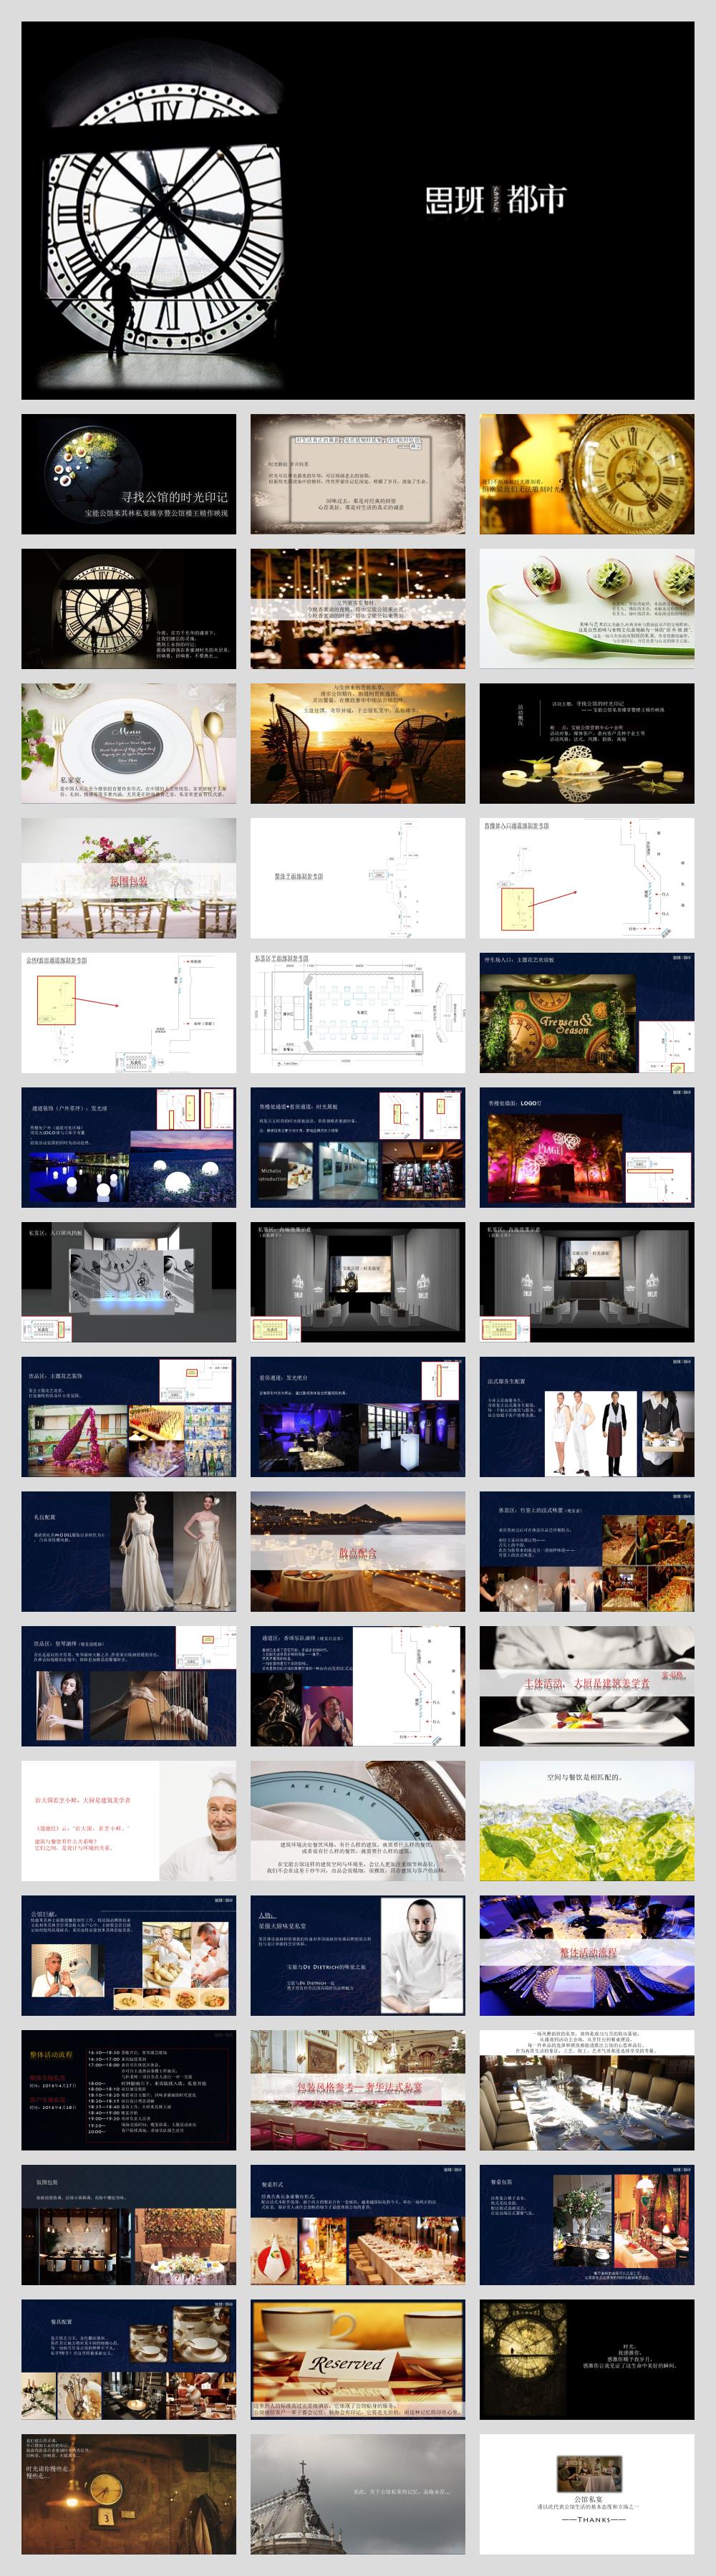The width and height of the screenshot is (716, 2576).
Task: Open the Menu plate with gold cutlery slide
Action: [129, 743]
